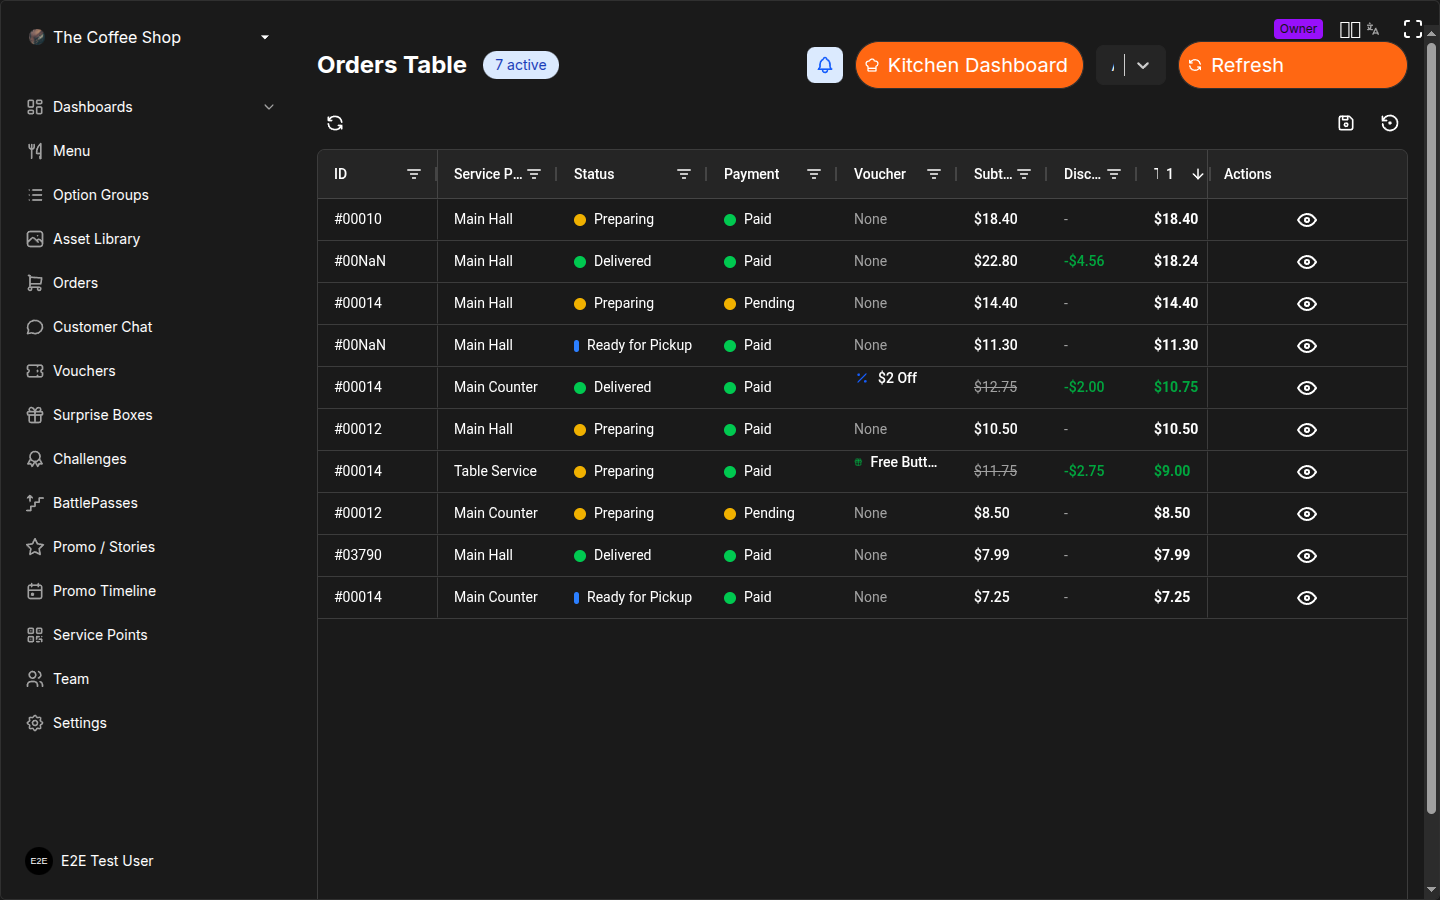Click the eye icon for order #00010
This screenshot has height=900, width=1440.
pos(1306,219)
